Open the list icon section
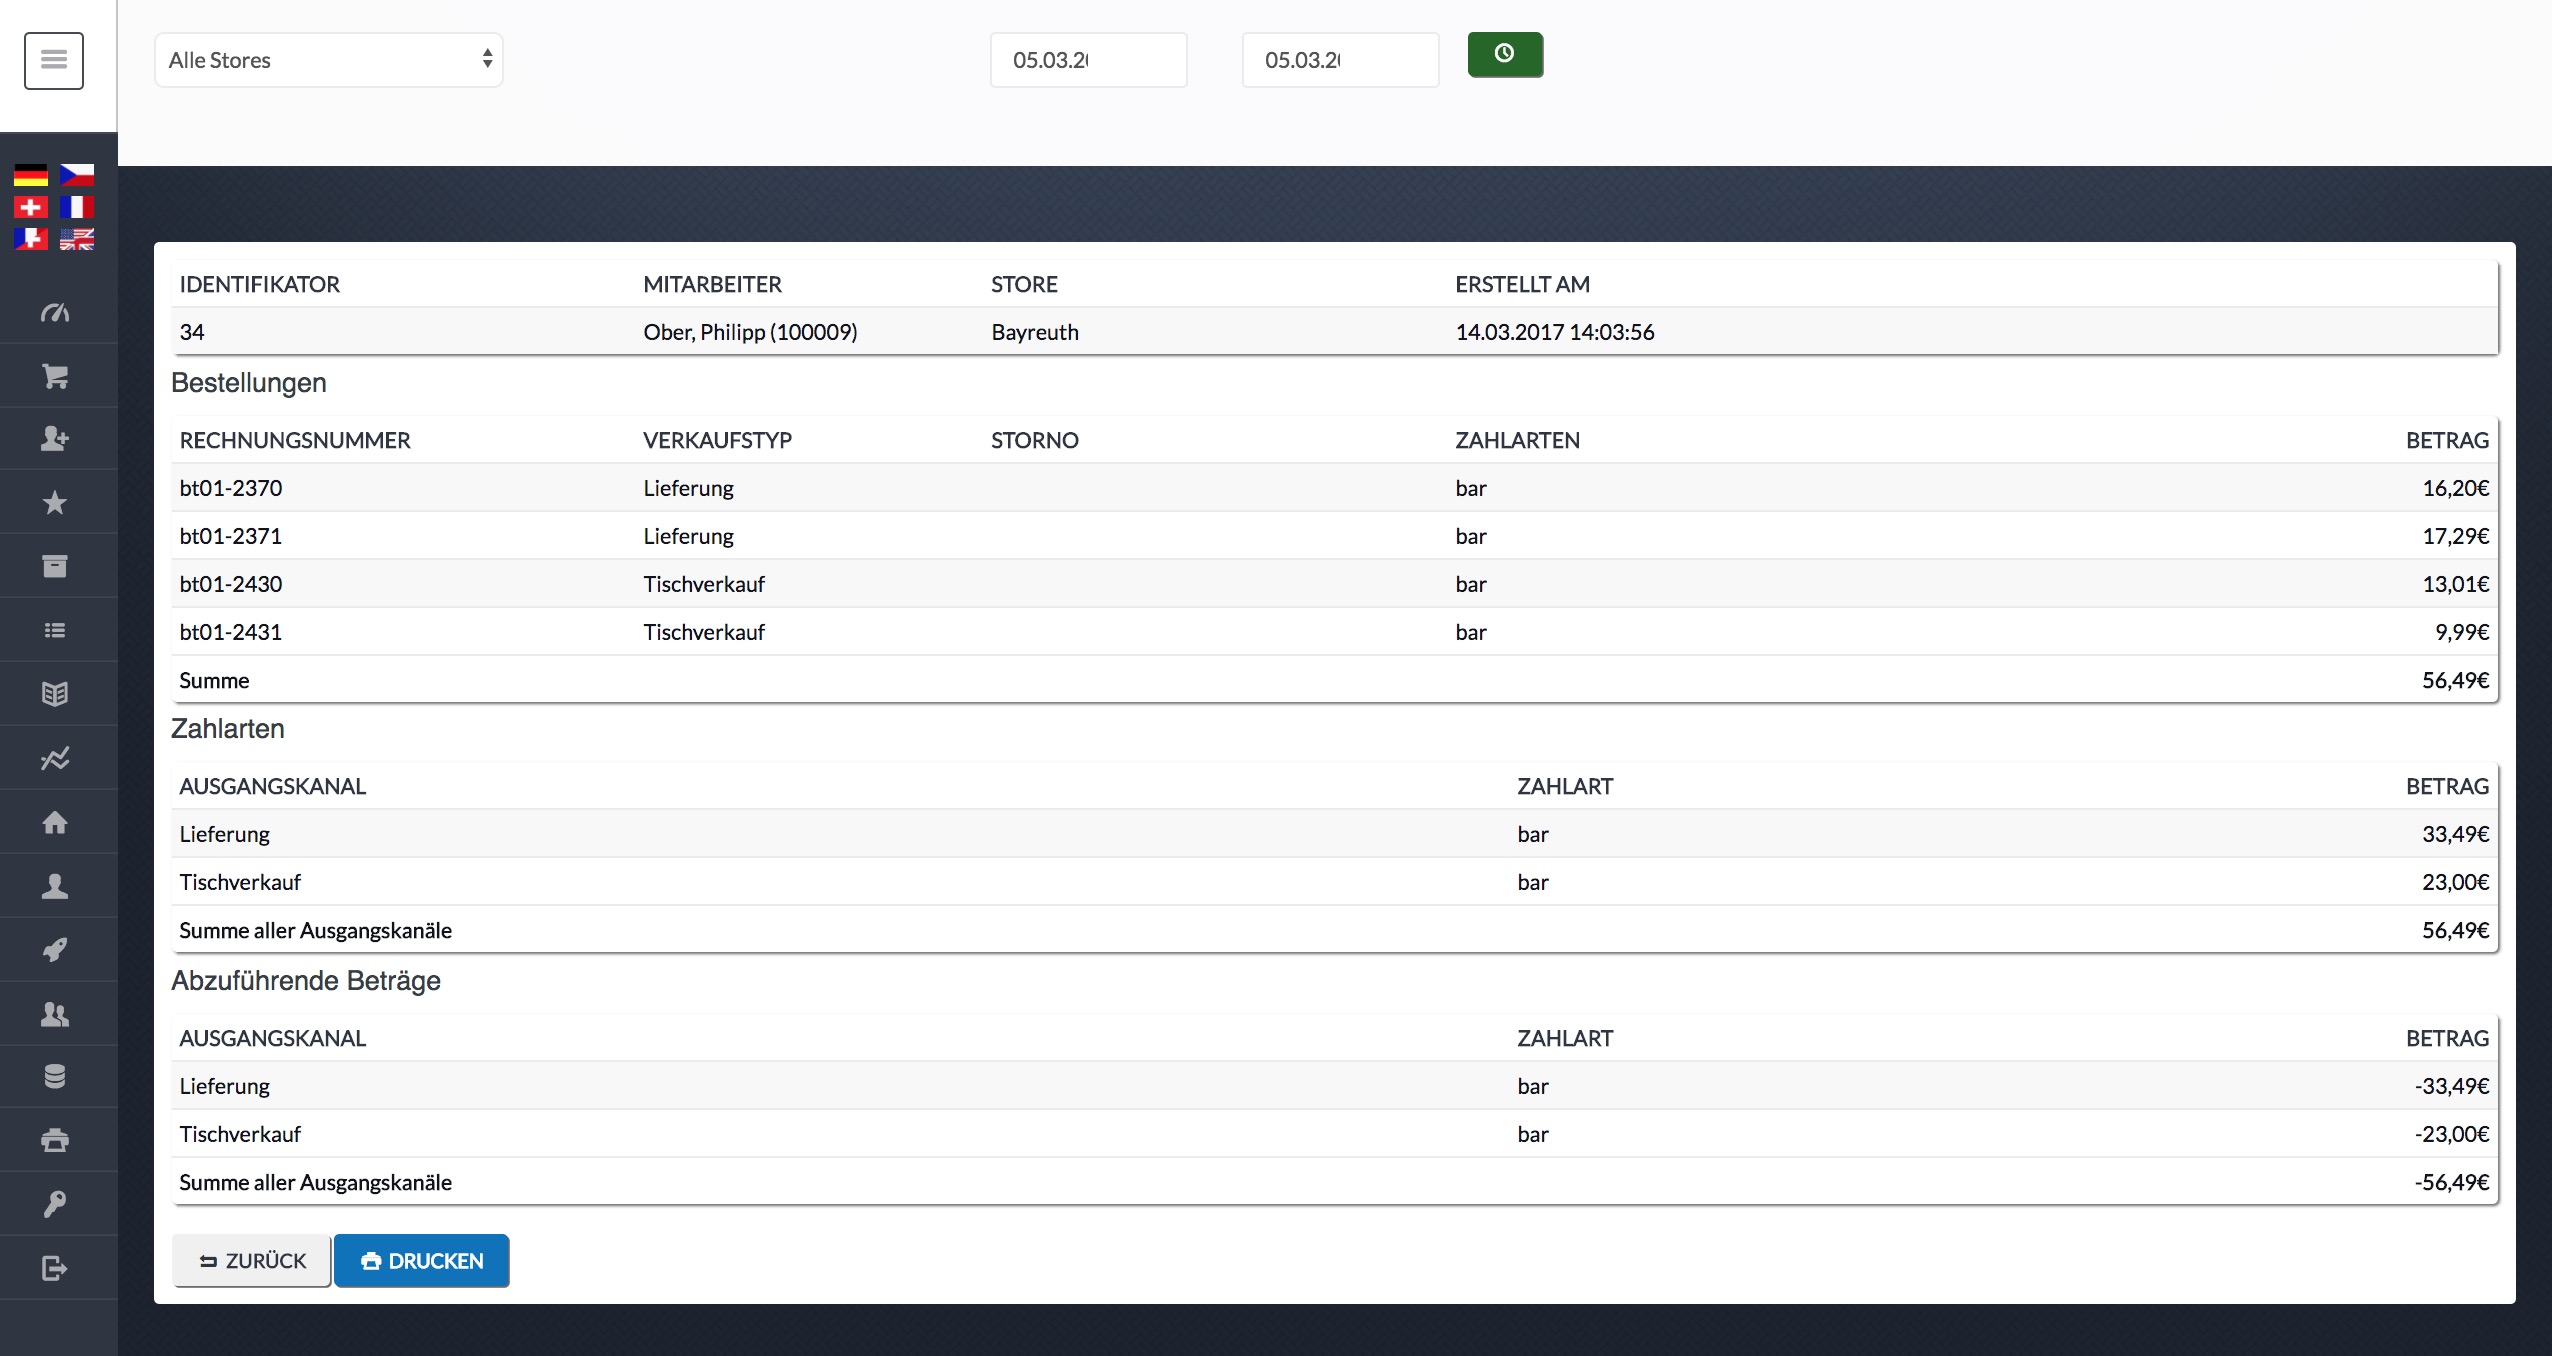Screen dimensions: 2552x1356 pyautogui.click(x=55, y=630)
